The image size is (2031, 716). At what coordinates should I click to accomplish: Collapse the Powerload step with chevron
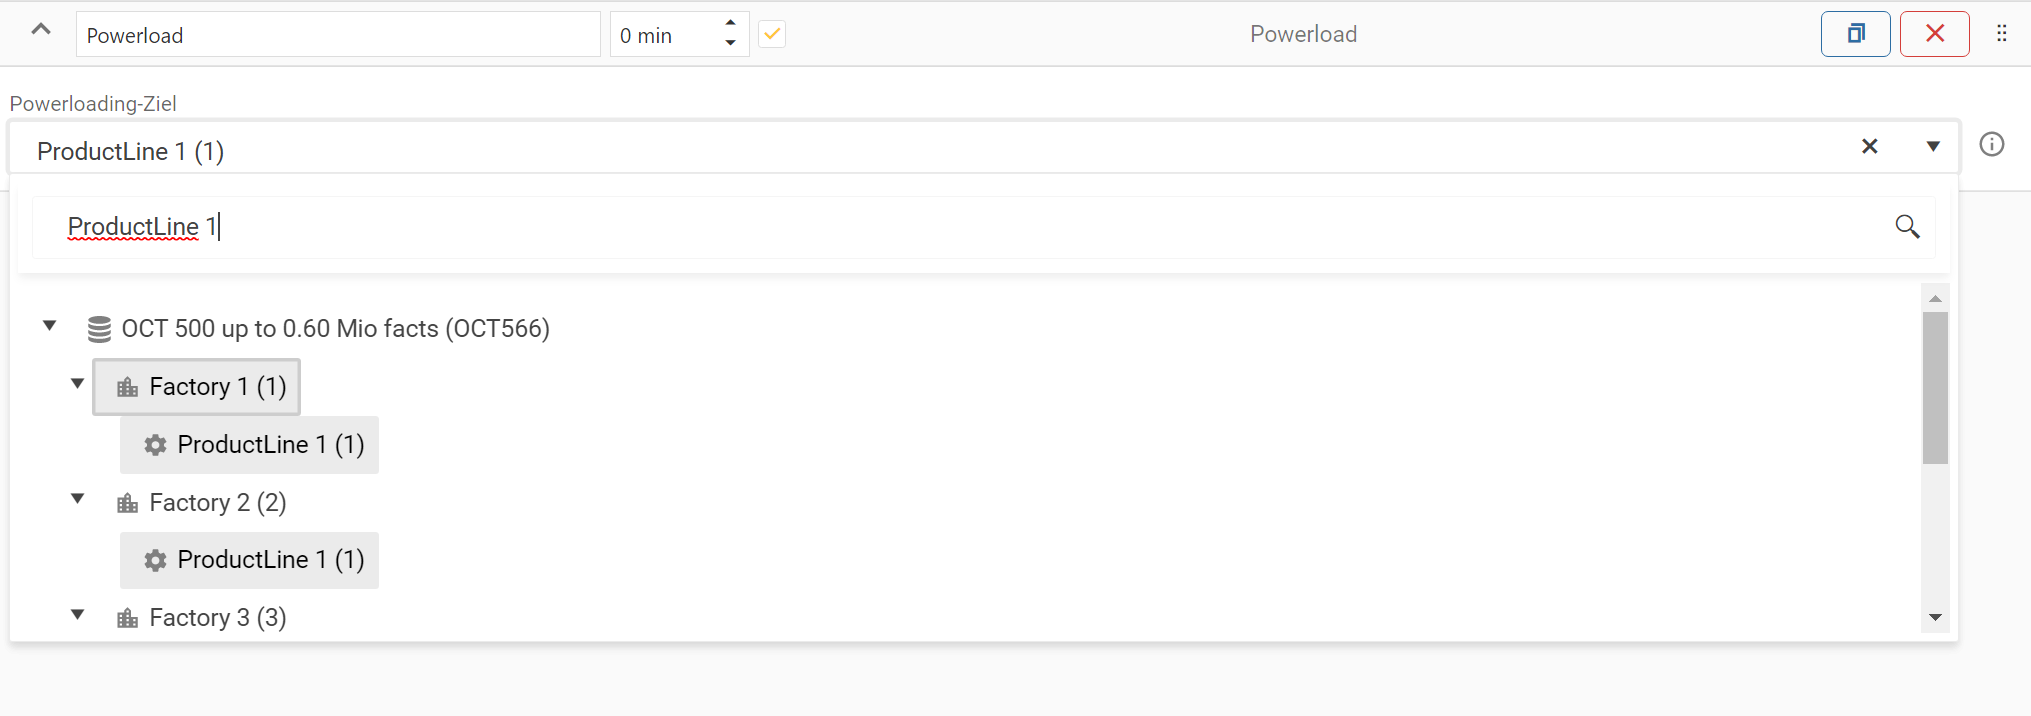pos(41,30)
